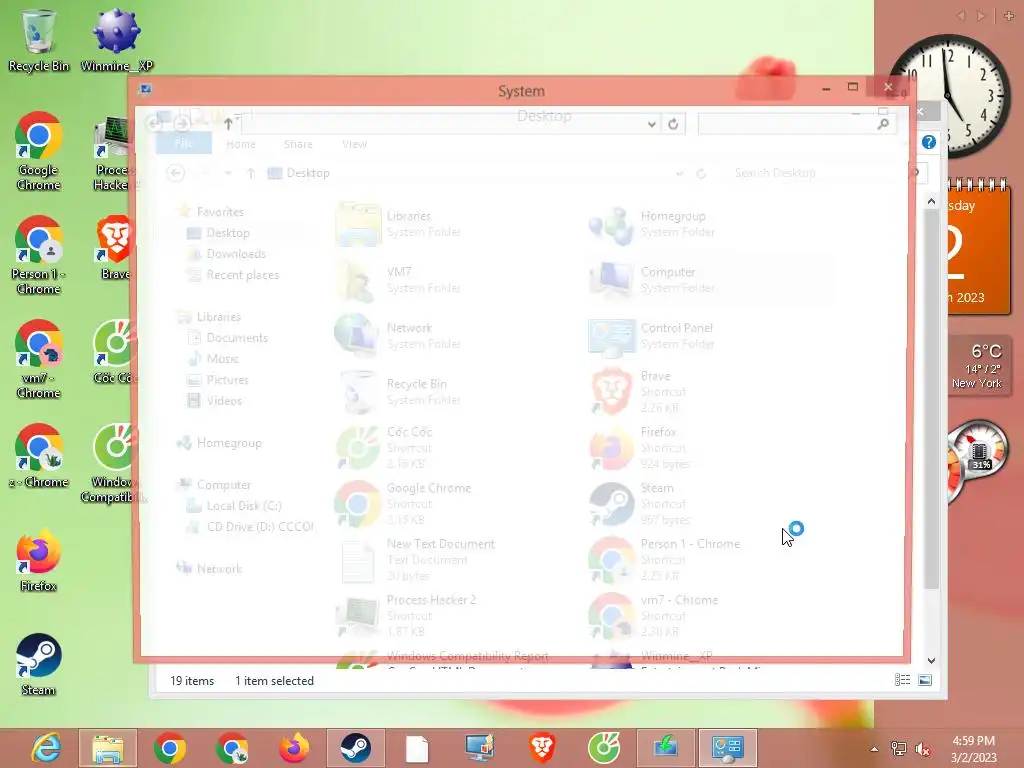
Task: Open Firefox from the taskbar
Action: coord(294,748)
